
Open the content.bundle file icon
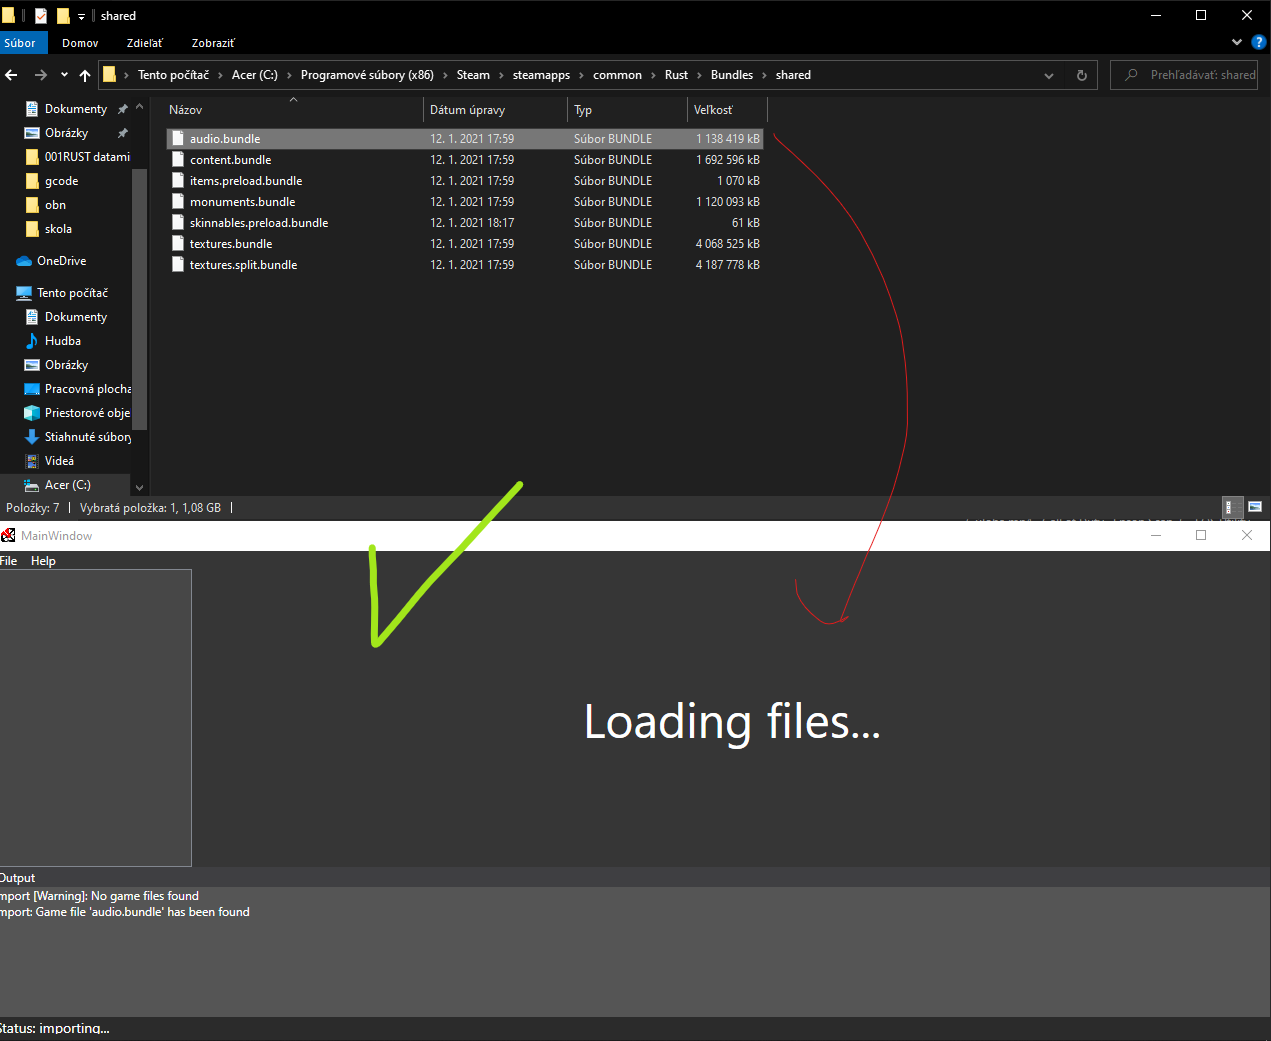178,159
